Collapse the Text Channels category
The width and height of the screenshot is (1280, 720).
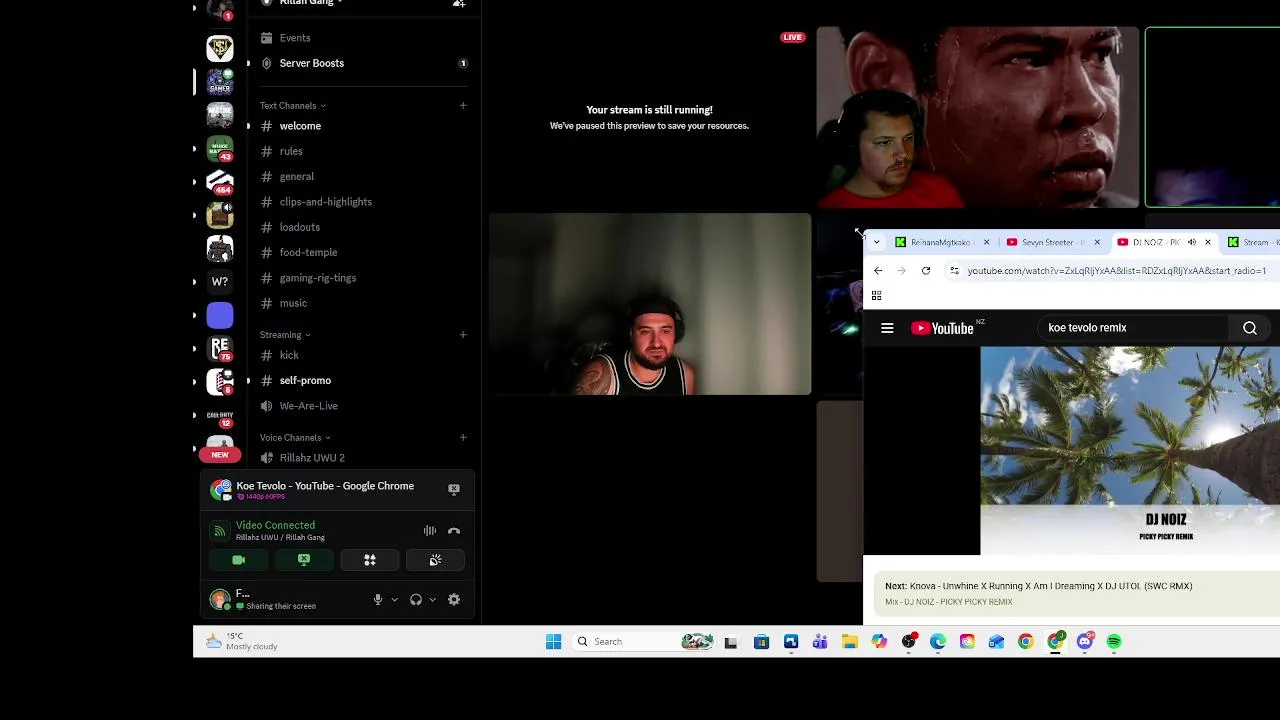click(292, 106)
